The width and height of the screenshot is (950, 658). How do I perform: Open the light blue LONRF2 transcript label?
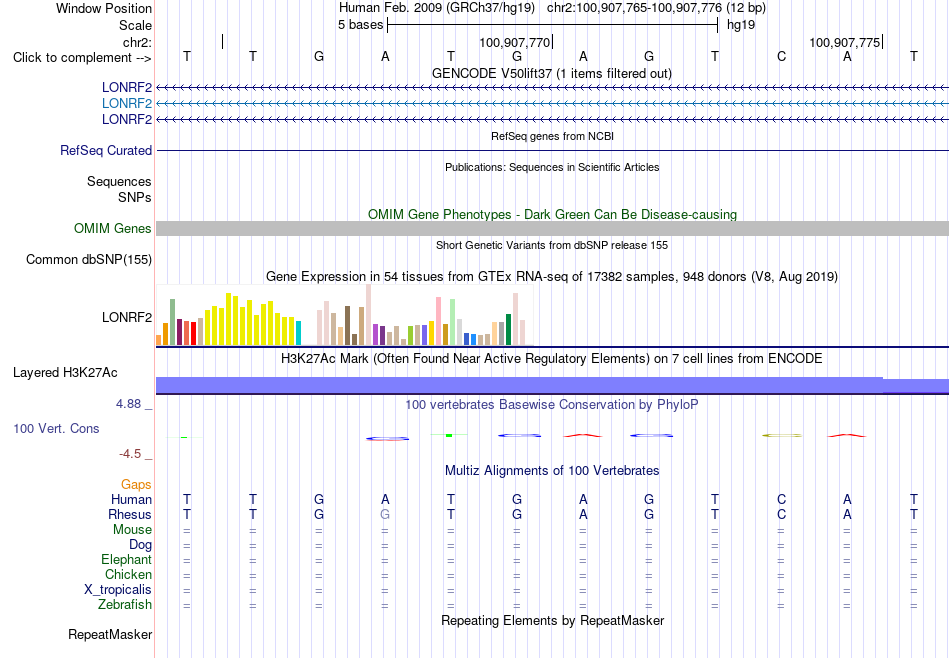point(127,104)
